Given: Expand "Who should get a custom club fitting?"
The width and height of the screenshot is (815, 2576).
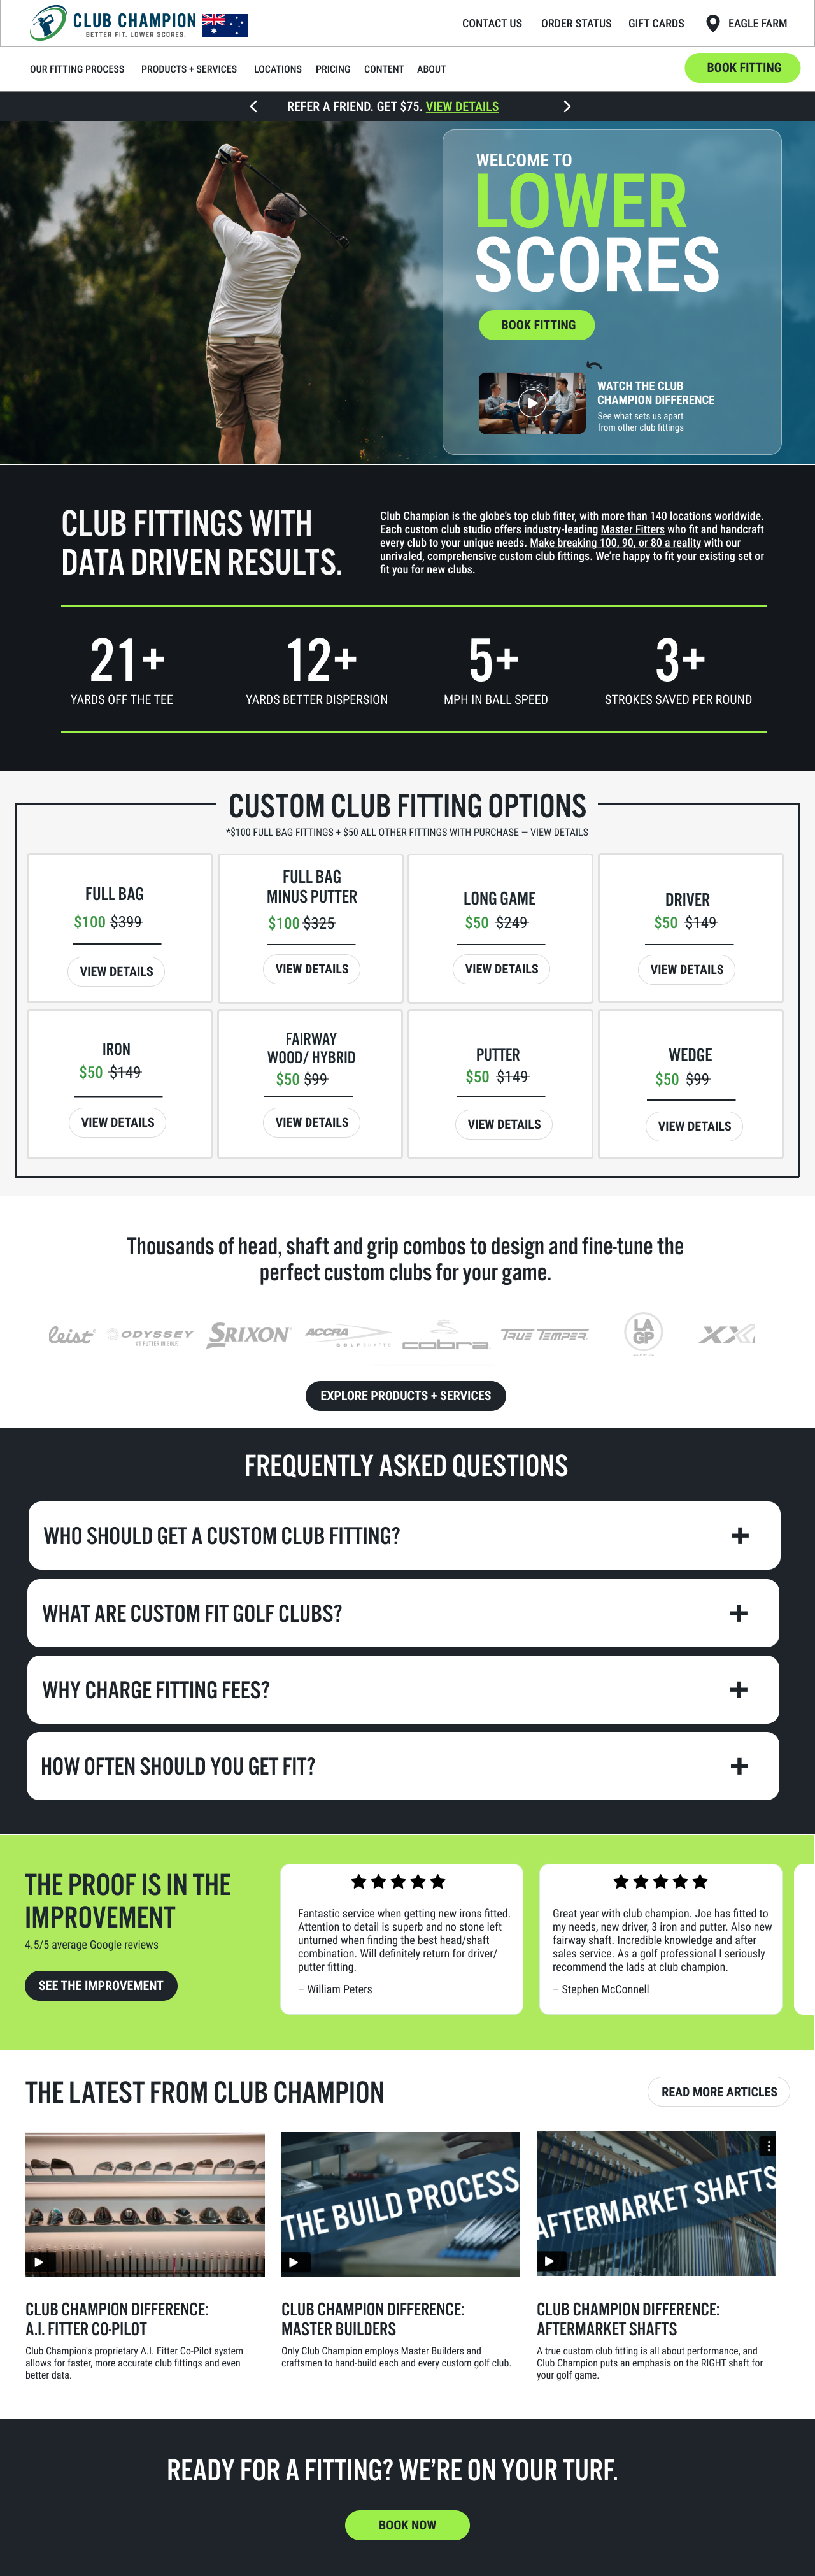Looking at the screenshot, I should 739,1535.
